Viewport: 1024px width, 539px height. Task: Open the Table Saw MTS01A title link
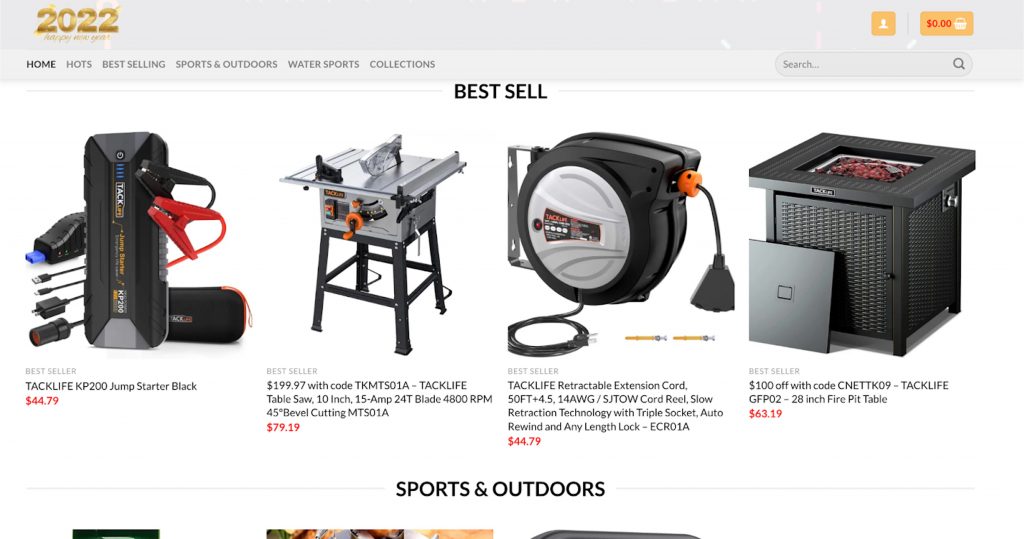[379, 399]
